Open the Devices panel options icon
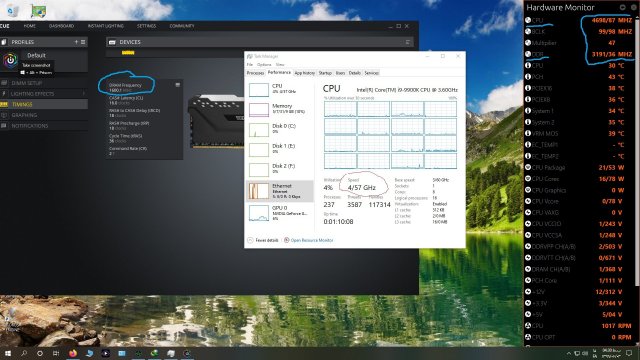The image size is (640, 360). 407,42
